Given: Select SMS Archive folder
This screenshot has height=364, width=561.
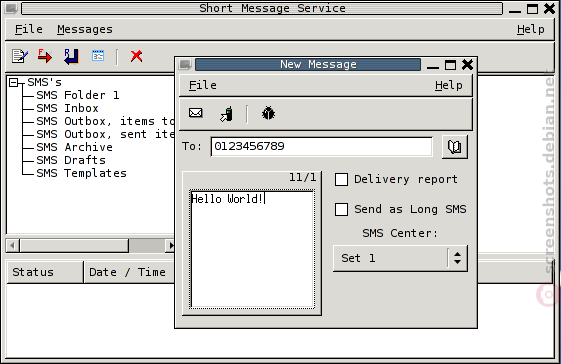Looking at the screenshot, I should (x=74, y=147).
